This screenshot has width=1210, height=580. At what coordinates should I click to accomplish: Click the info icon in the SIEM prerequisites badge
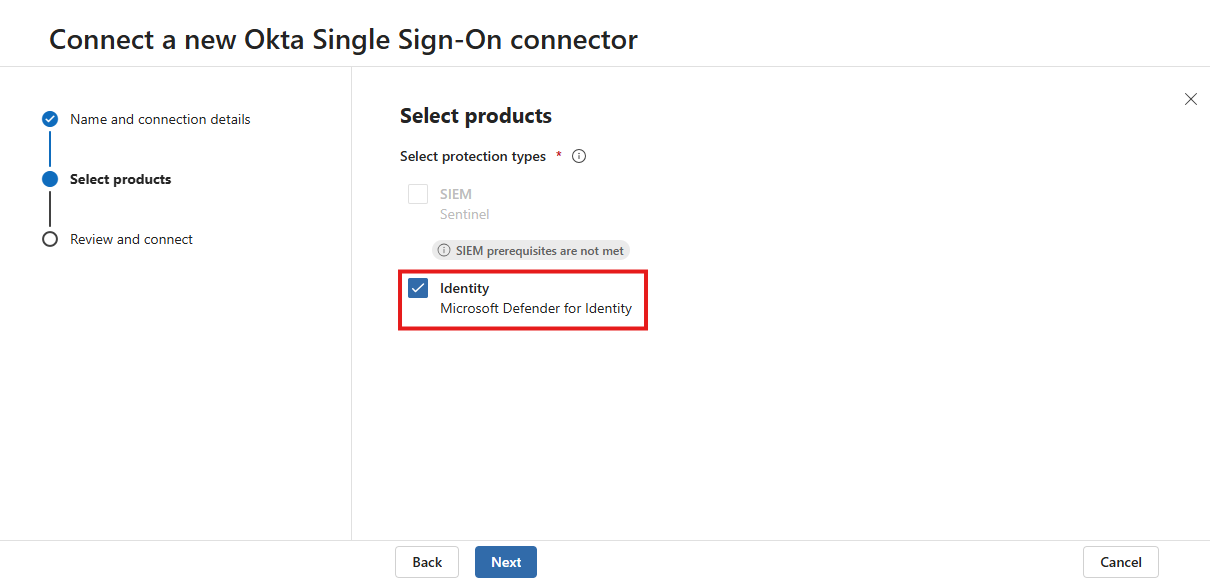tap(444, 250)
